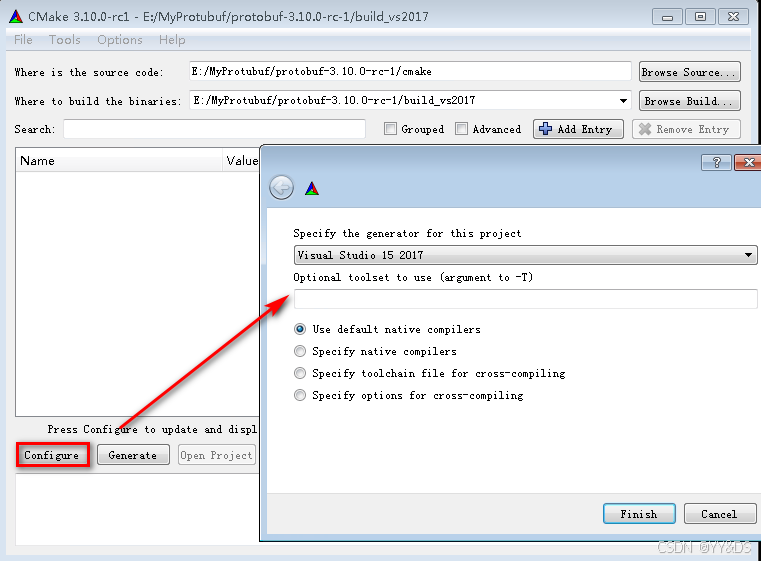
Task: Click the Optional toolset input field
Action: (525, 299)
